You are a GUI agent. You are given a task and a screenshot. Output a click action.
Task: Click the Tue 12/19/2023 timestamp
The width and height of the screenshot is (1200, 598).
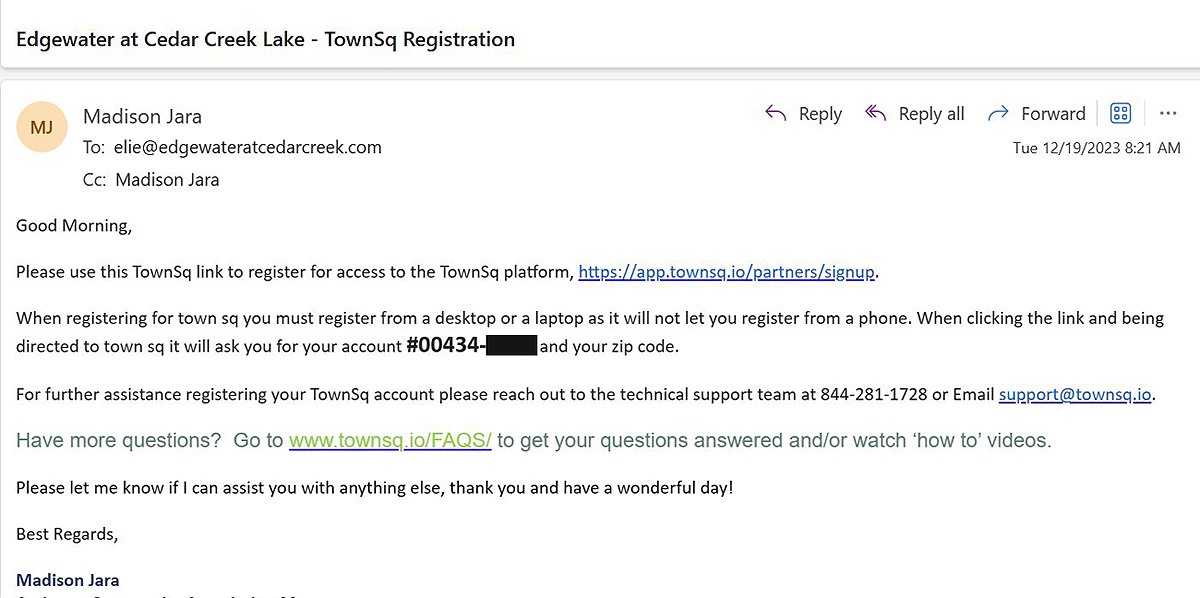pos(1096,148)
